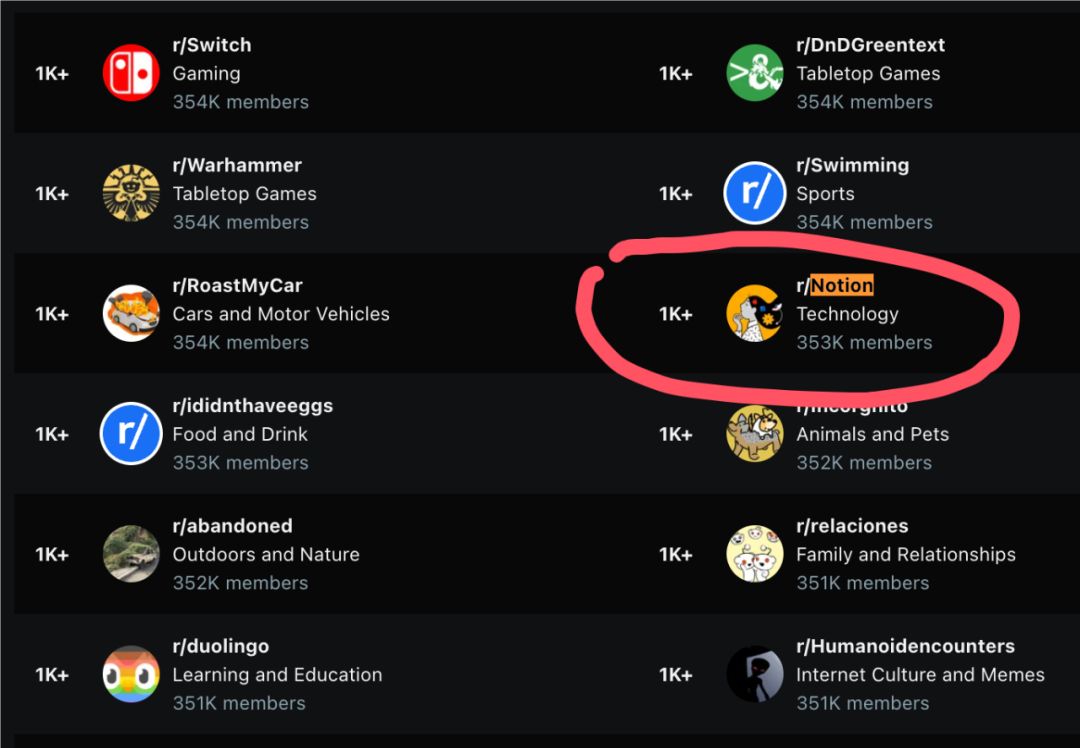The image size is (1080, 748).
Task: Visit the r/duolingo community link
Action: [x=220, y=646]
